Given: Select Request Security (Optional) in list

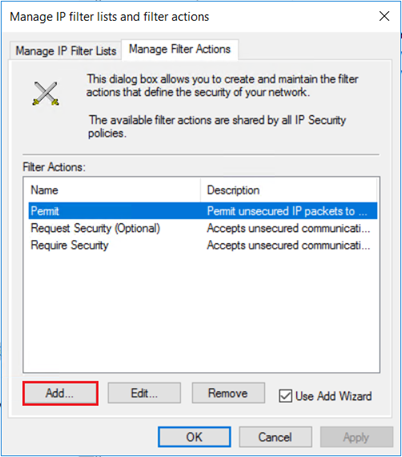Looking at the screenshot, I should tap(95, 228).
